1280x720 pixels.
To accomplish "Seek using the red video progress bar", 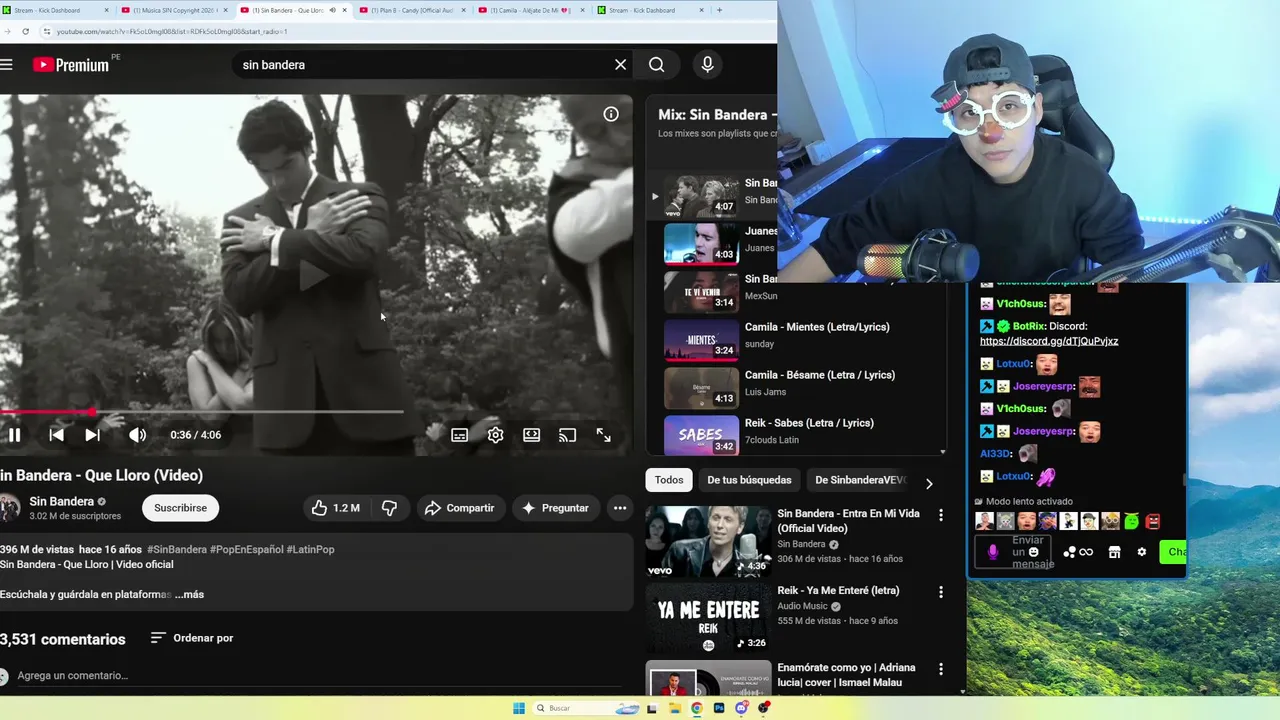I will coord(202,411).
